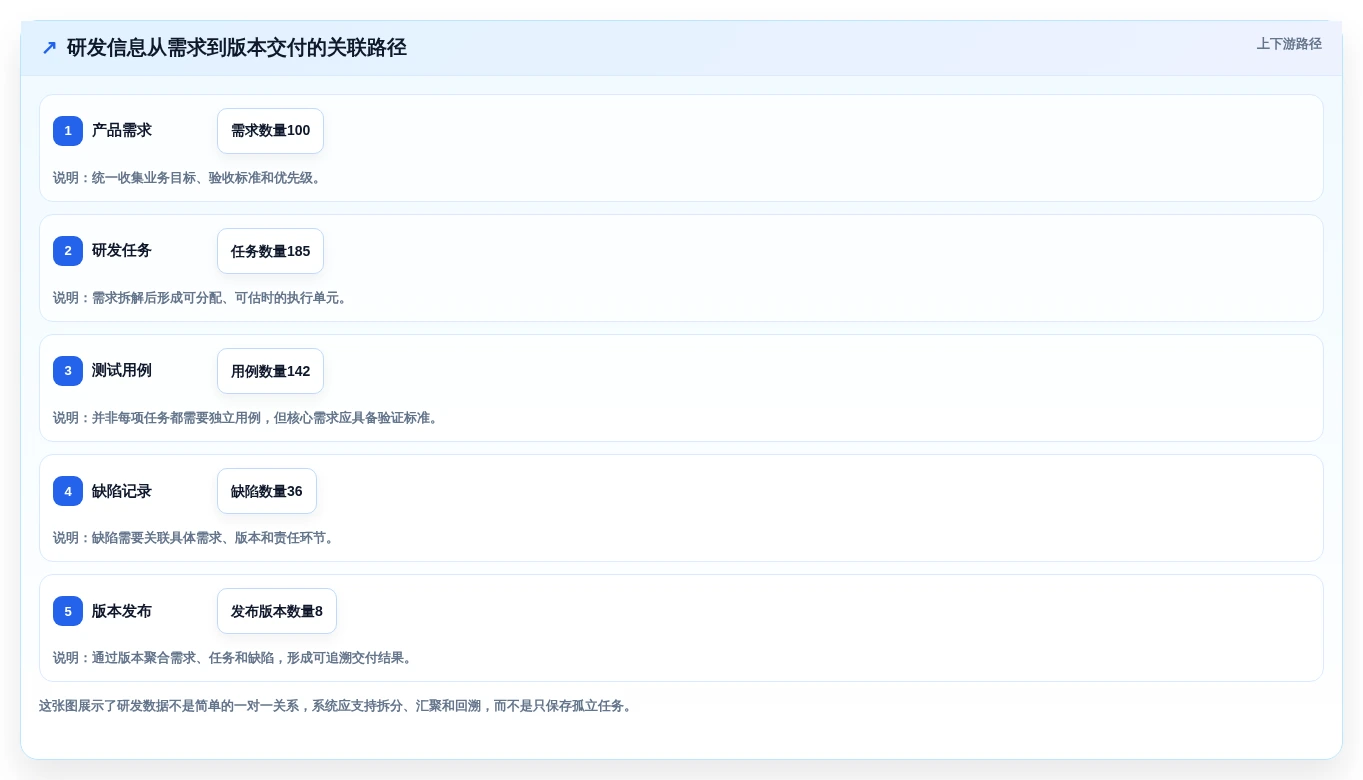The width and height of the screenshot is (1363, 780).
Task: Click the 缺陷记录 step label
Action: click(x=122, y=491)
